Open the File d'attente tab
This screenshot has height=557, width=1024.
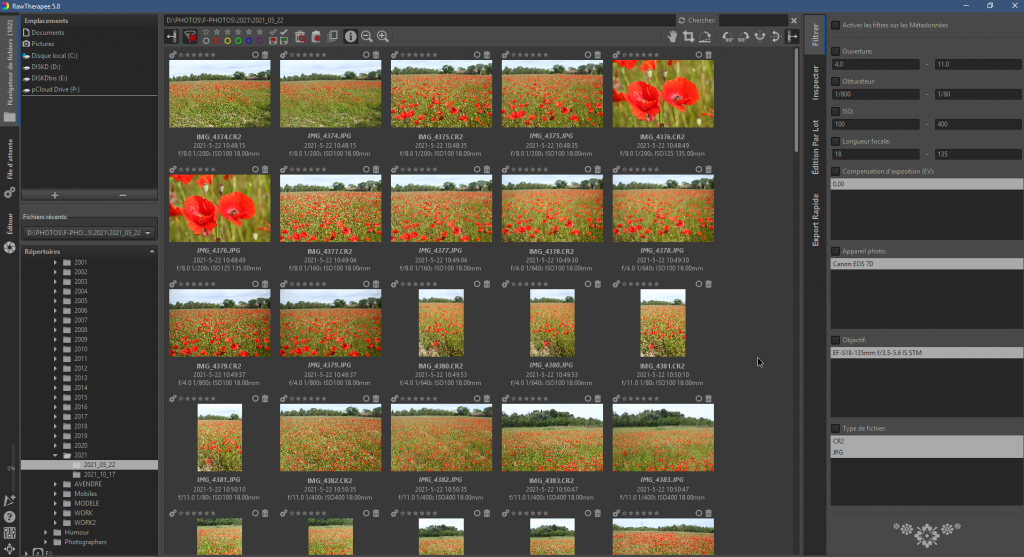(10, 159)
